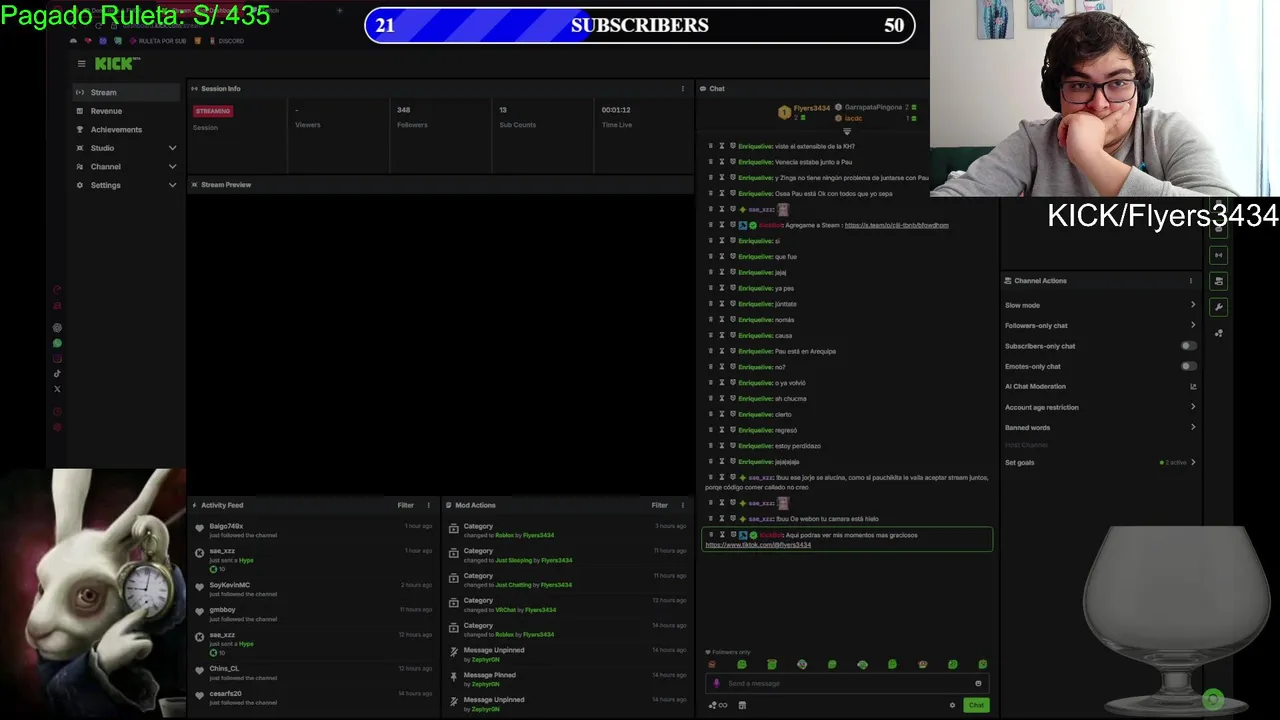The width and height of the screenshot is (1280, 720).
Task: Click SoyKevinMC follow entry
Action: pos(313,589)
